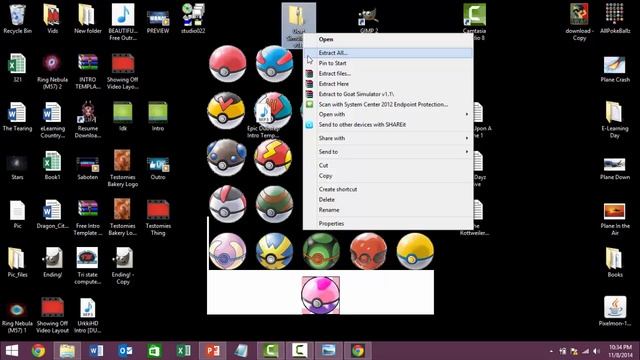Open Excel from the taskbar
This screenshot has width=640, height=360.
click(183, 351)
